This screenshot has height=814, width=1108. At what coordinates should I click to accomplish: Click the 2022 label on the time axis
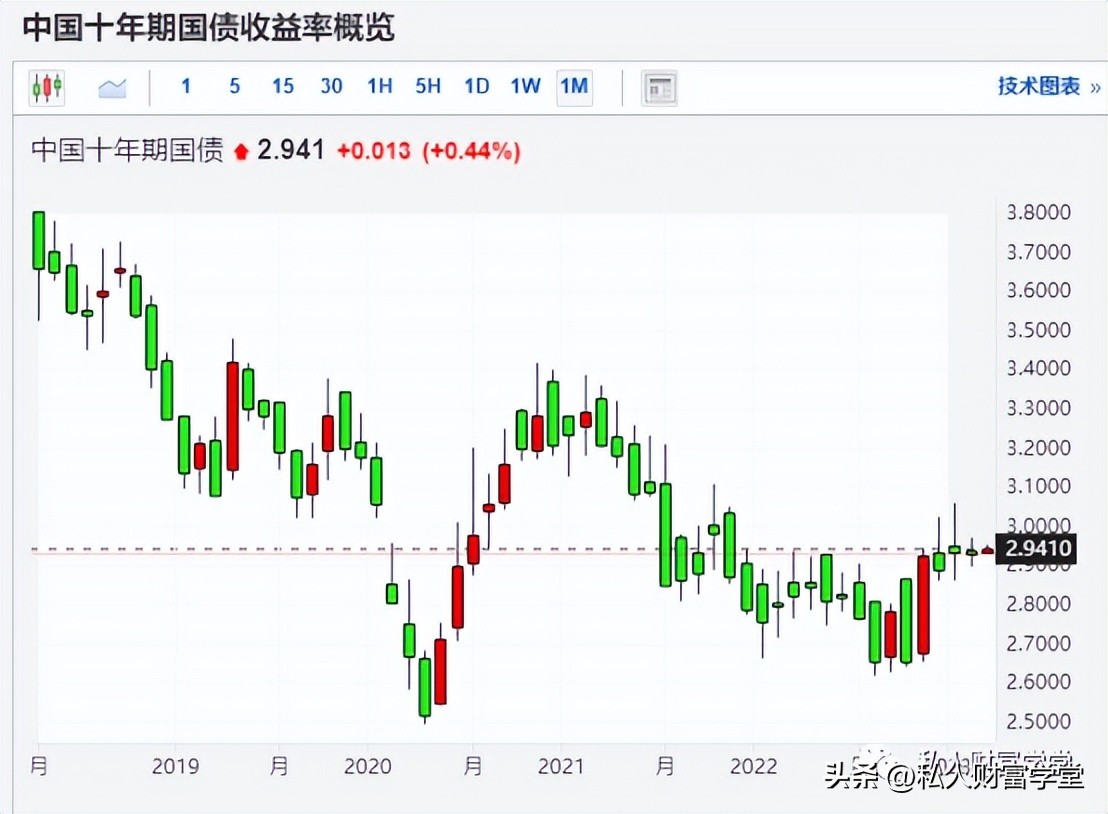(756, 767)
